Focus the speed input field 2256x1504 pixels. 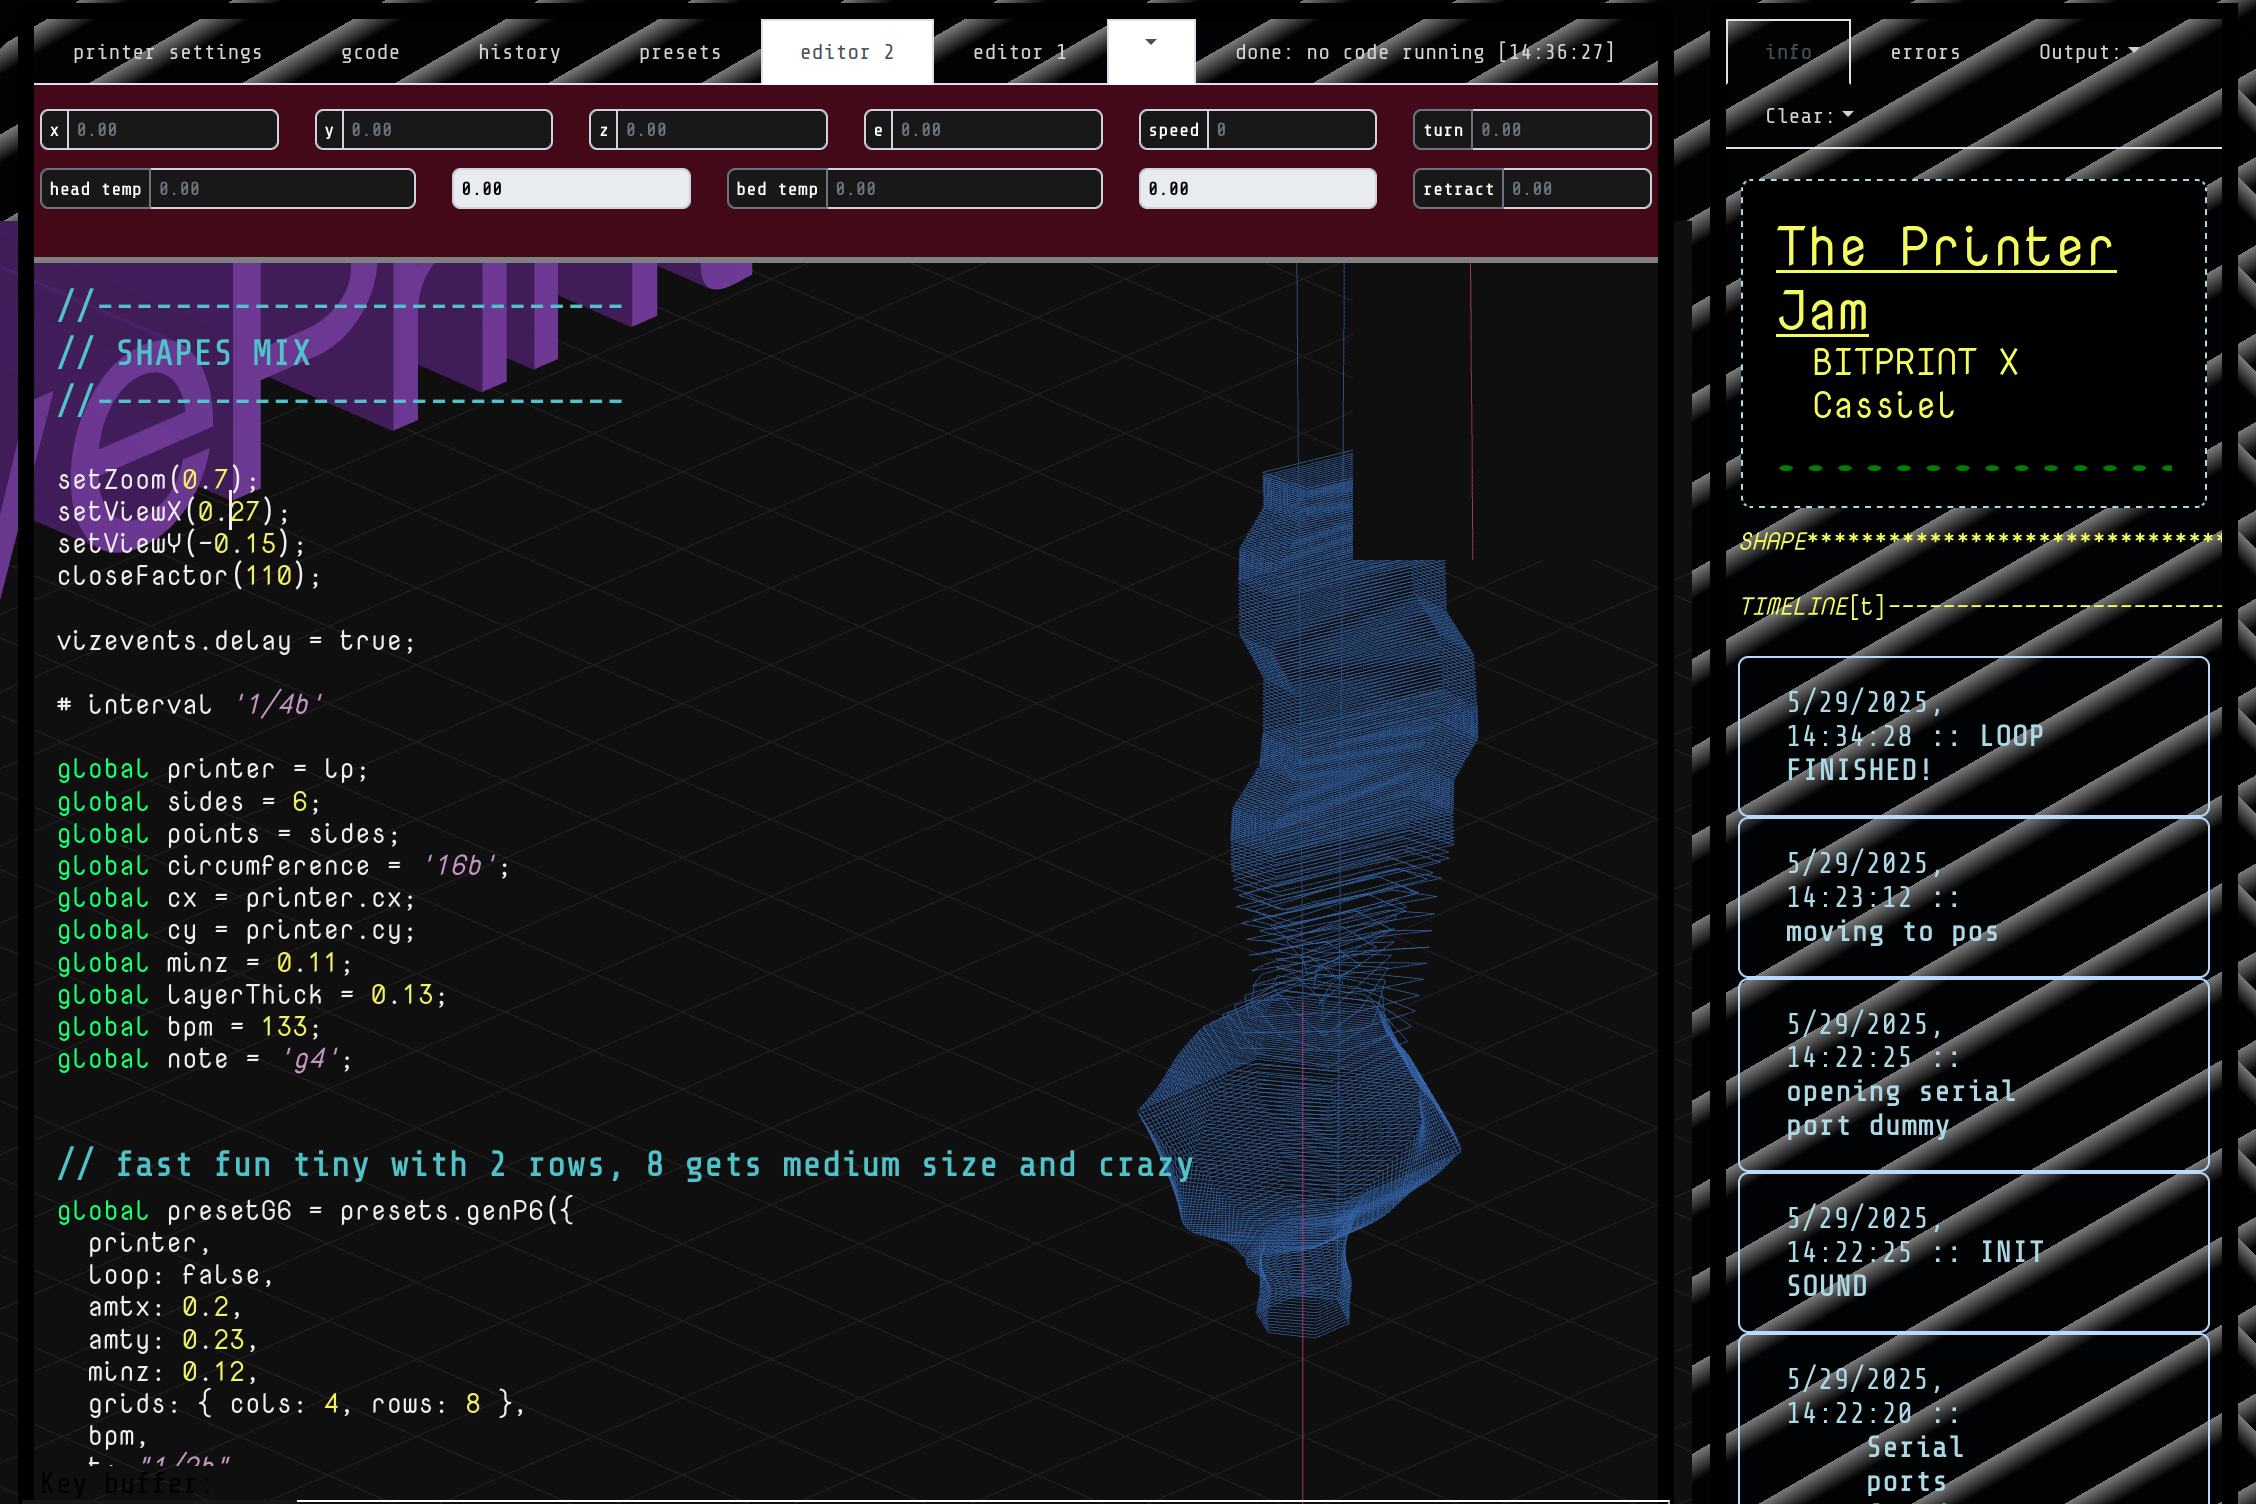point(1290,130)
